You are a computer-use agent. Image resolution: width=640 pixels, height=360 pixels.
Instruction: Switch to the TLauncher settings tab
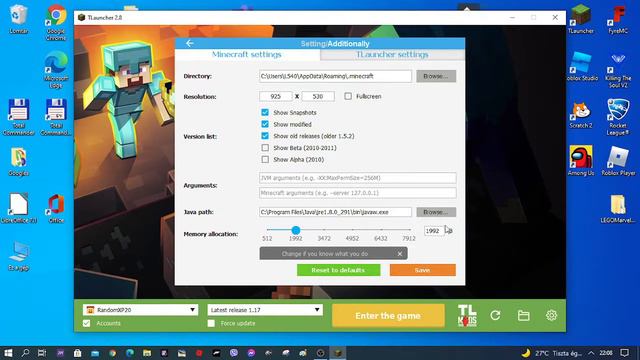point(392,55)
